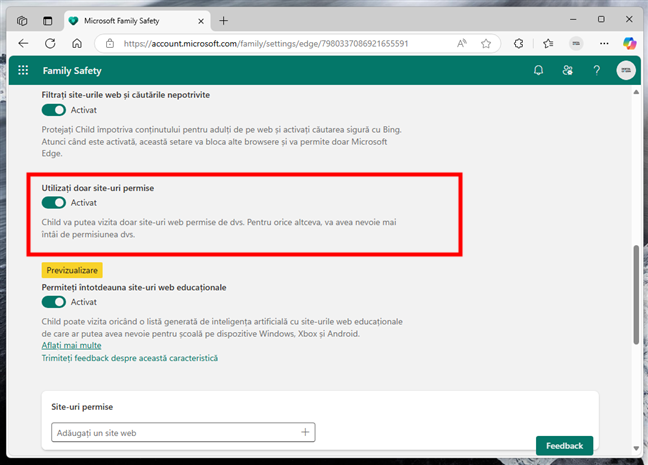This screenshot has width=648, height=465.
Task: Toggle Filtrați site-urile web și căutările nepotrivite
Action: point(54,110)
